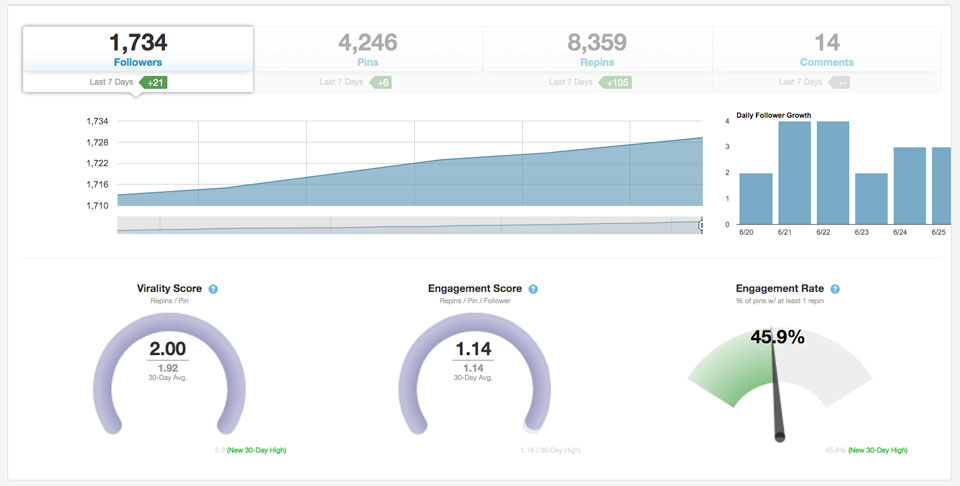Open the Engagement Rate help icon

pyautogui.click(x=835, y=289)
